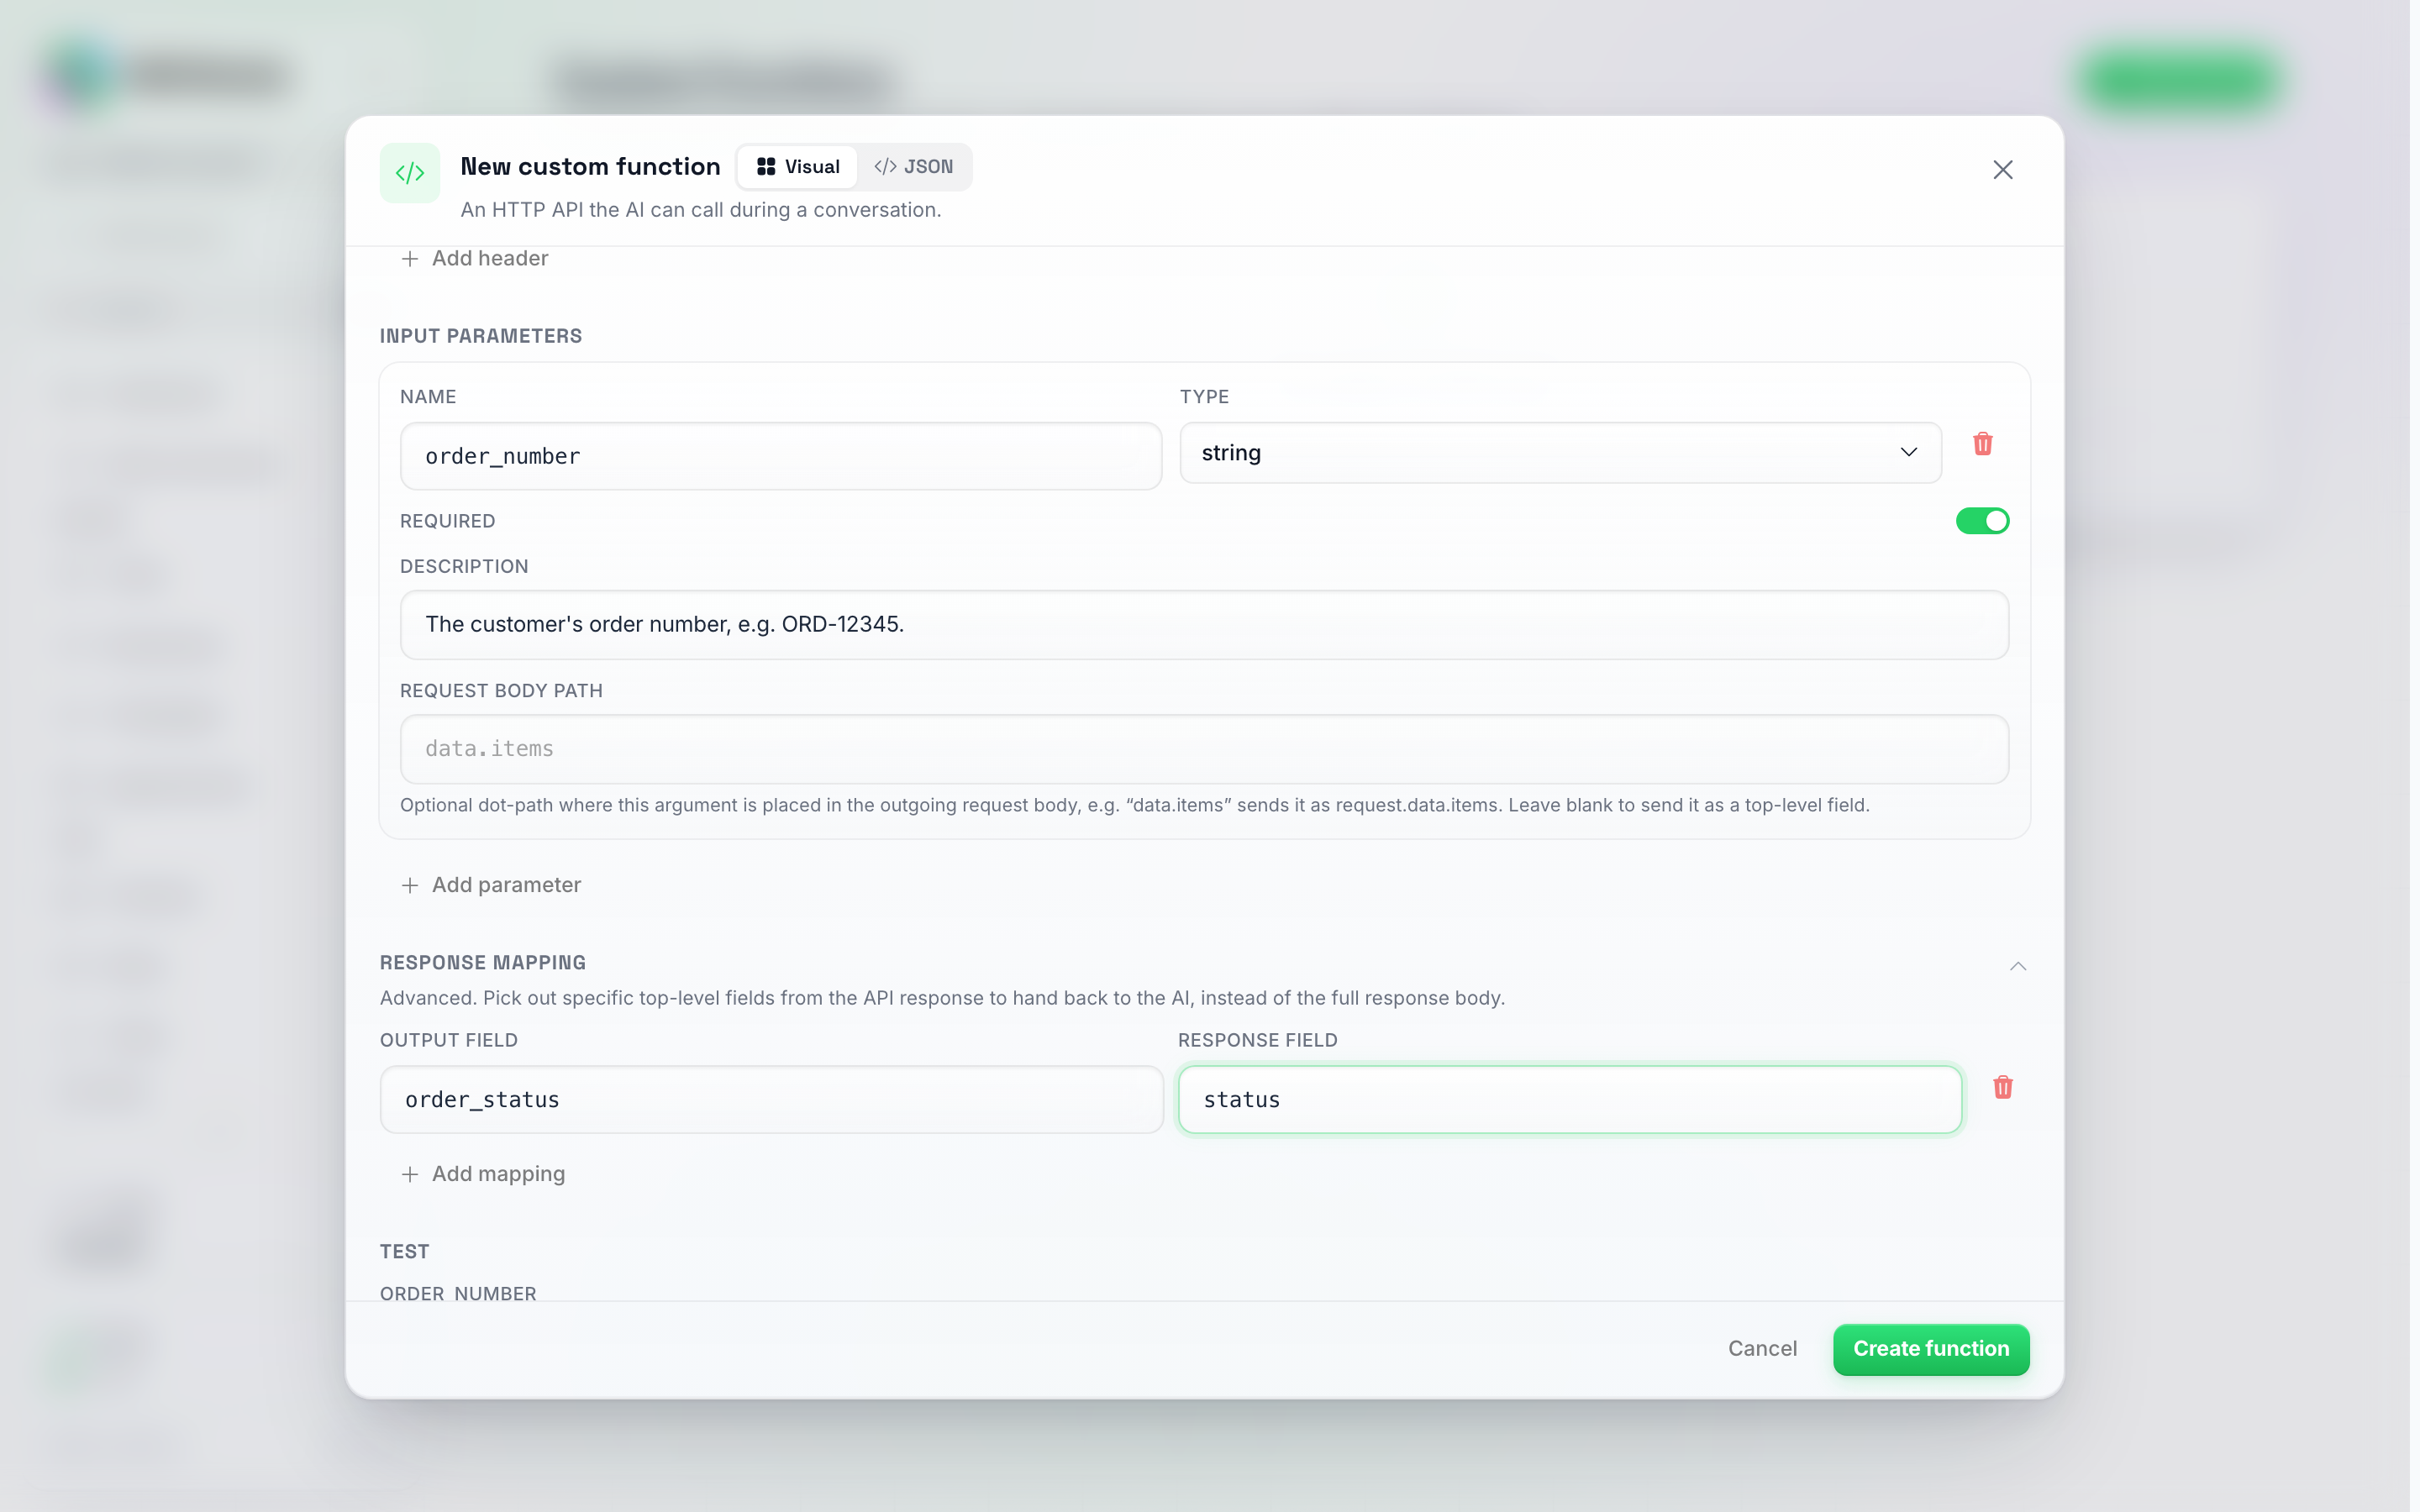The width and height of the screenshot is (2420, 1512).
Task: Click the request body path help text
Action: 1135,806
